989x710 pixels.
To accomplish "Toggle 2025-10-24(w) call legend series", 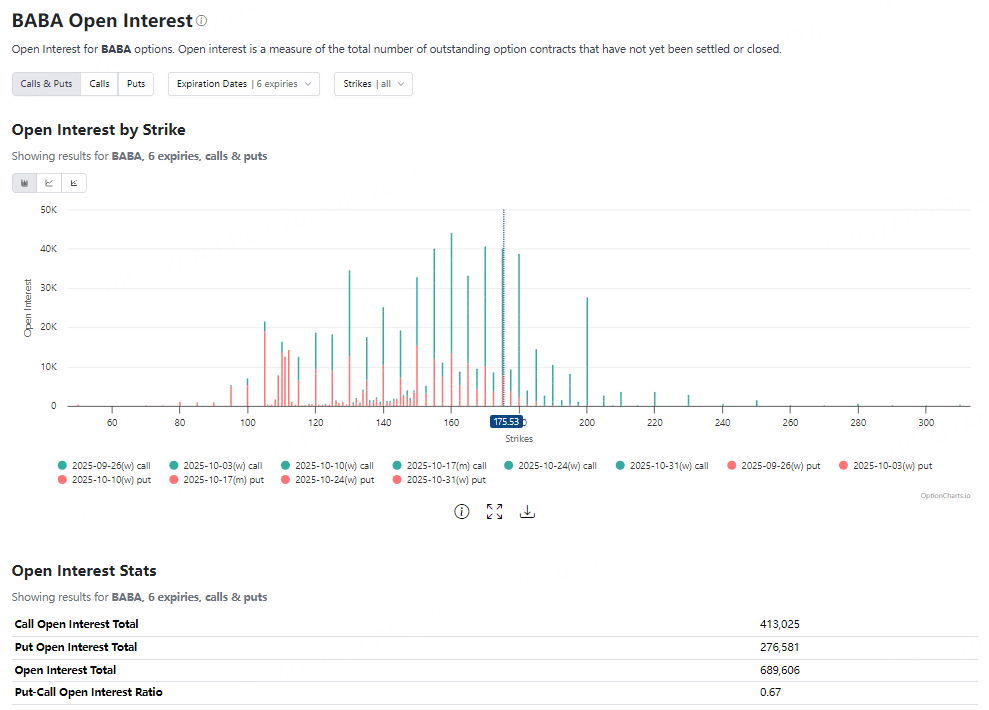I will click(551, 466).
